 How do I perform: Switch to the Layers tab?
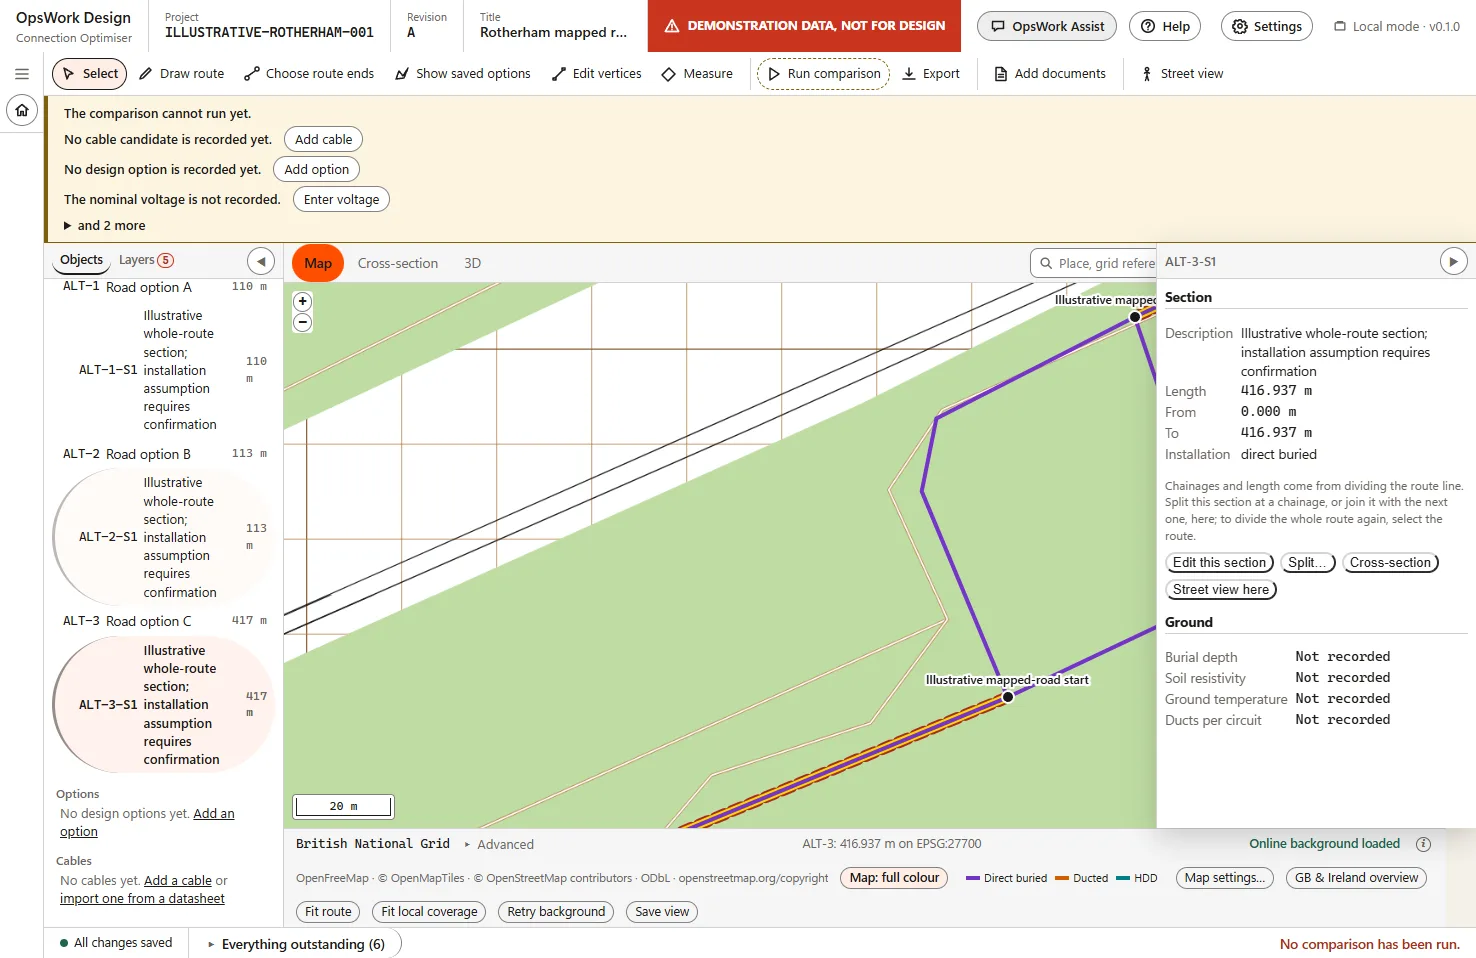pyautogui.click(x=146, y=260)
